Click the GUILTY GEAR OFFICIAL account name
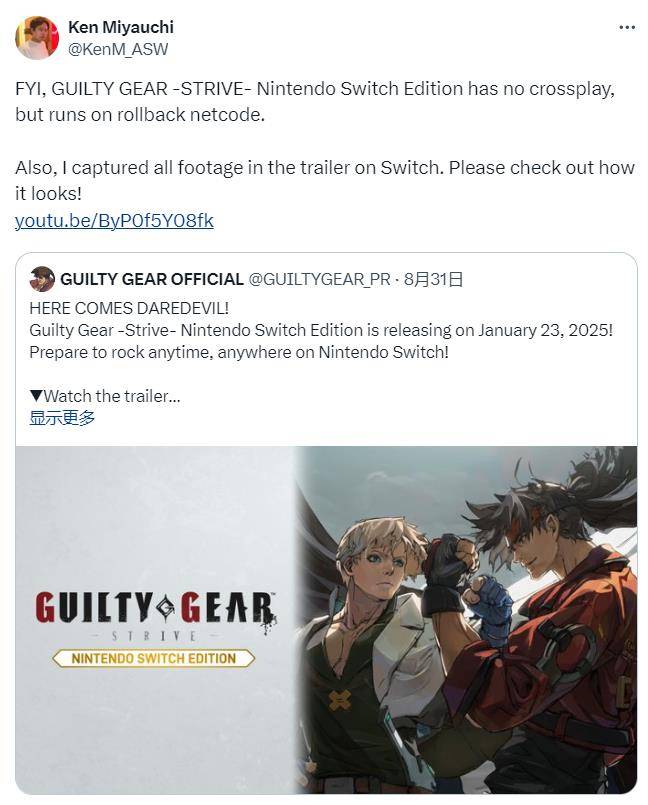The height and width of the screenshot is (805, 648). (x=152, y=279)
